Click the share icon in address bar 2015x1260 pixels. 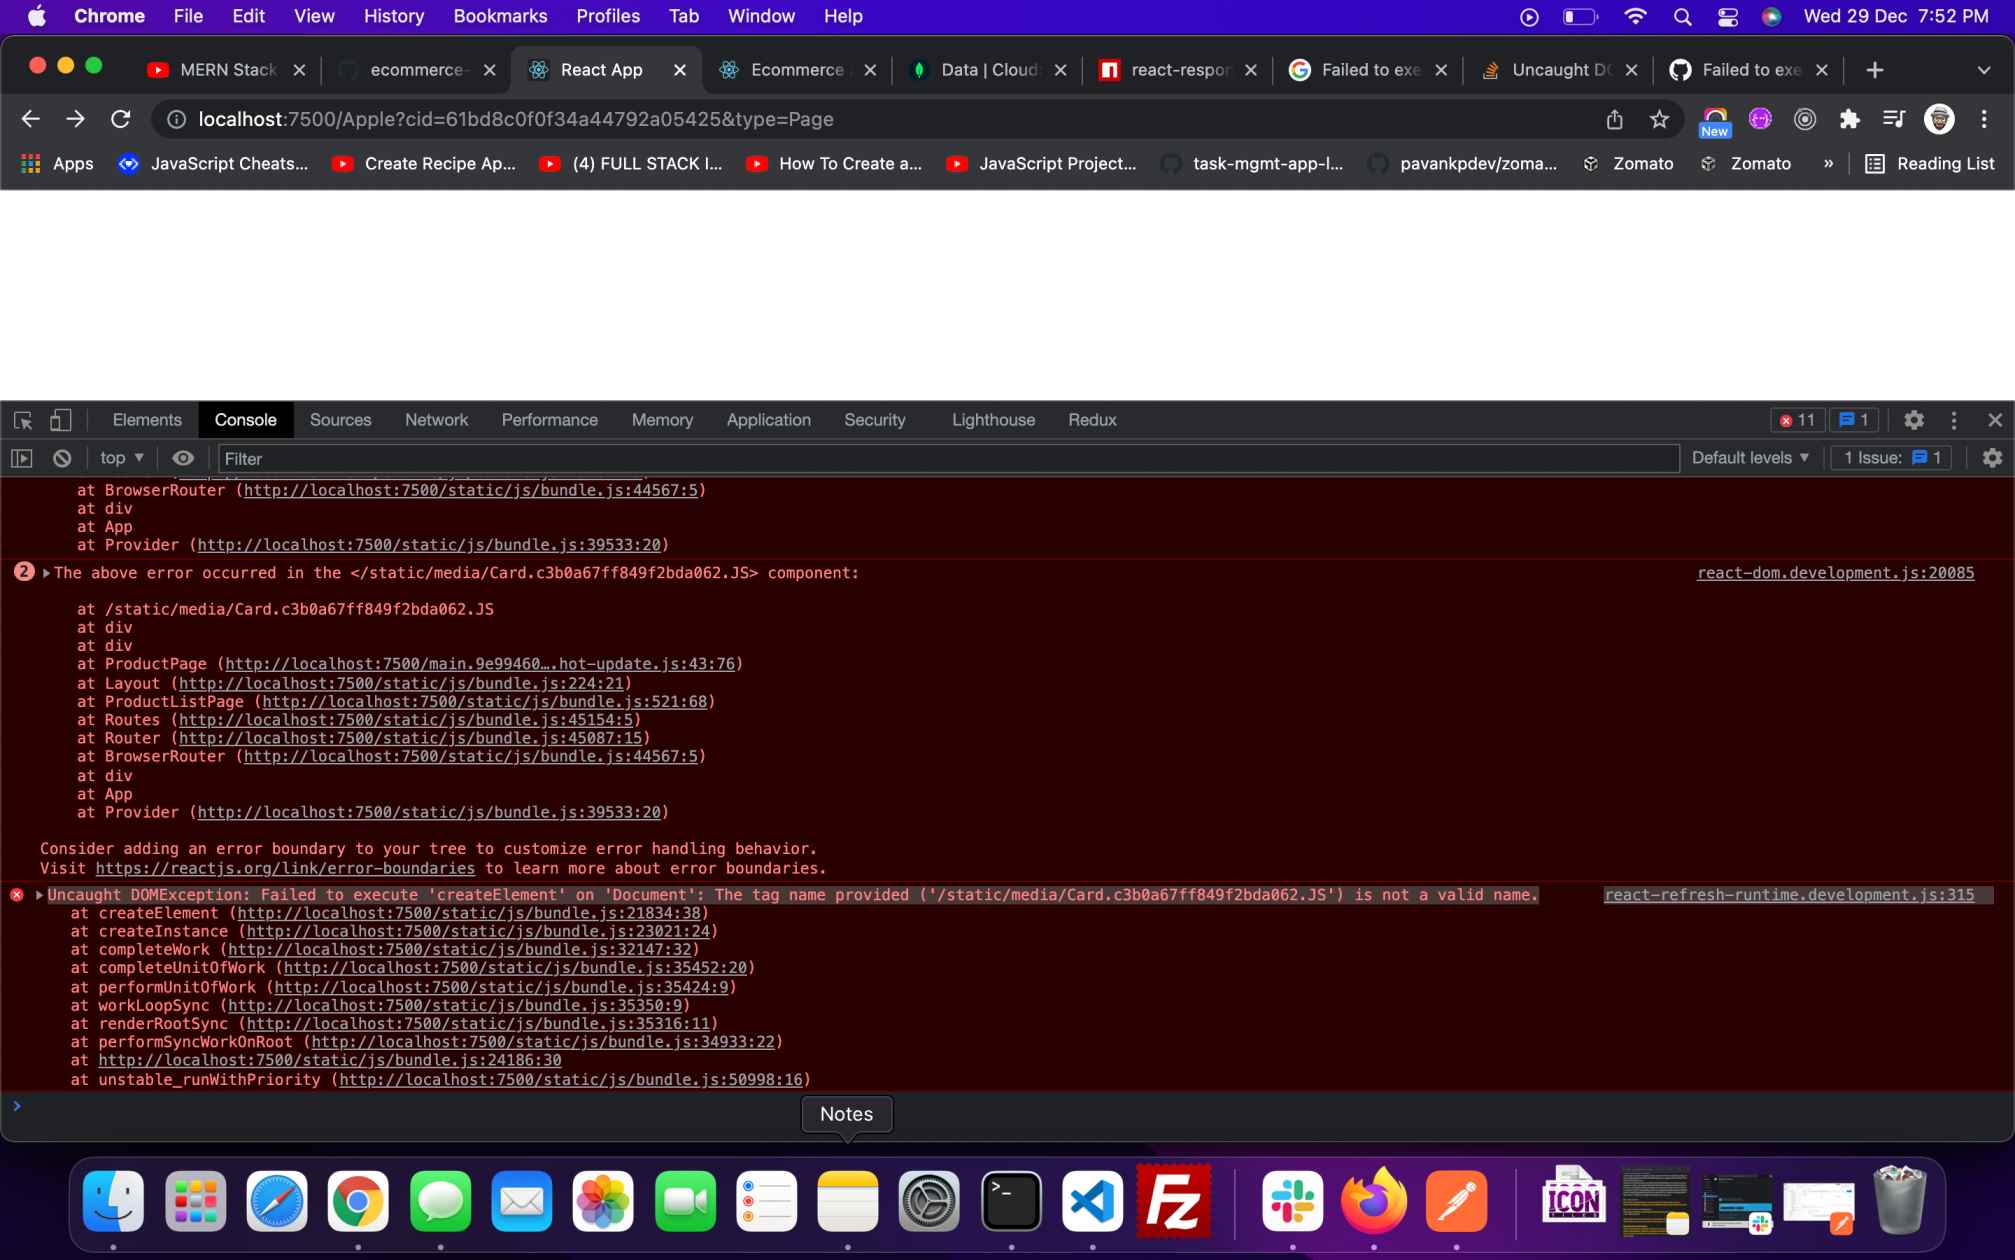[x=1614, y=119]
